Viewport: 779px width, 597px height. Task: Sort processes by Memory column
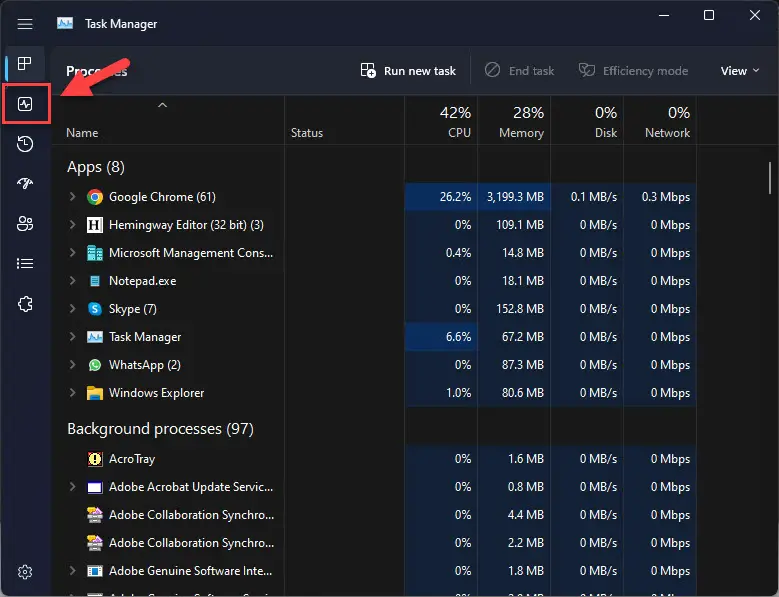coord(514,121)
